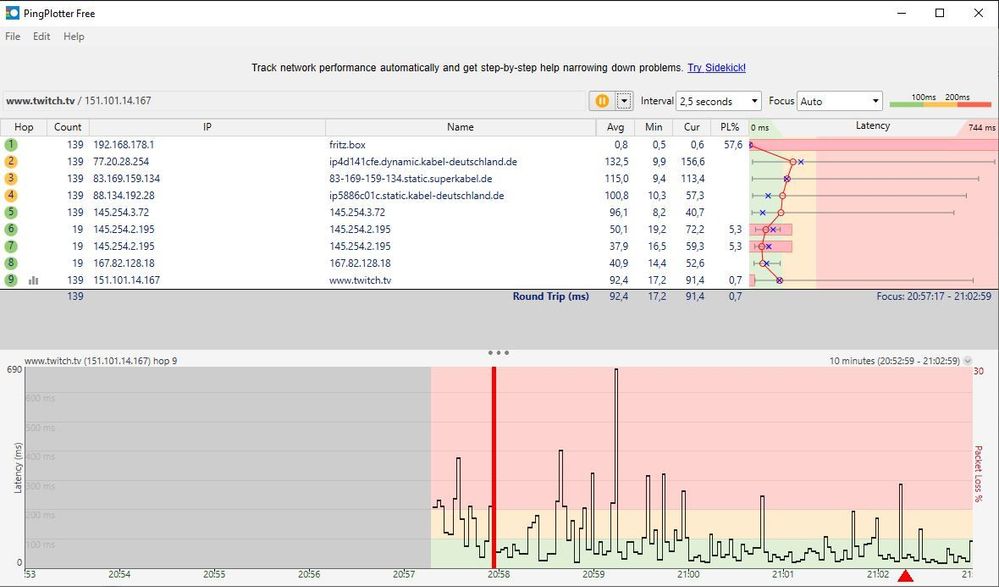
Task: Click www.twitch.tv in Name column
Action: point(360,280)
